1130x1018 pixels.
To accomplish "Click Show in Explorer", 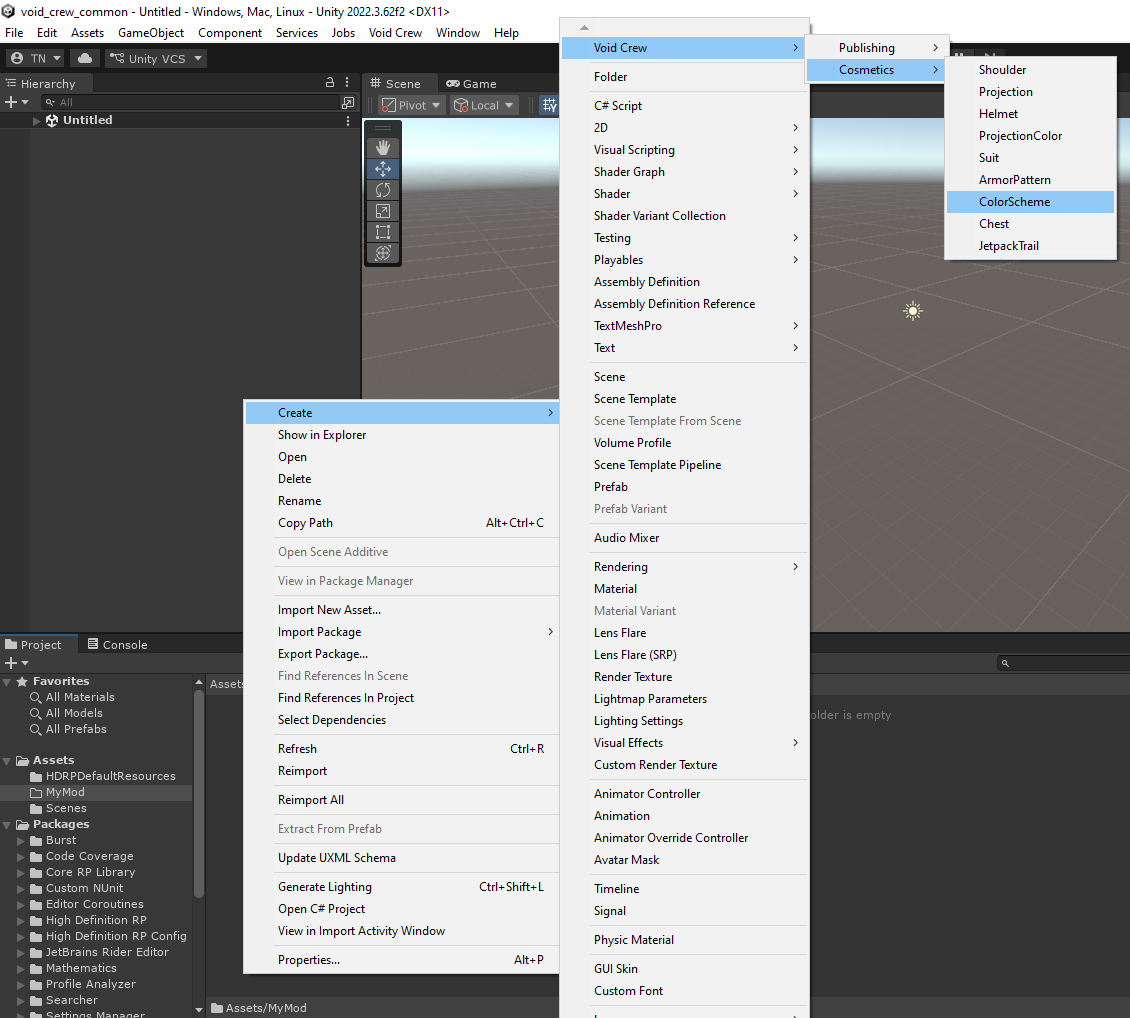I will (x=402, y=434).
